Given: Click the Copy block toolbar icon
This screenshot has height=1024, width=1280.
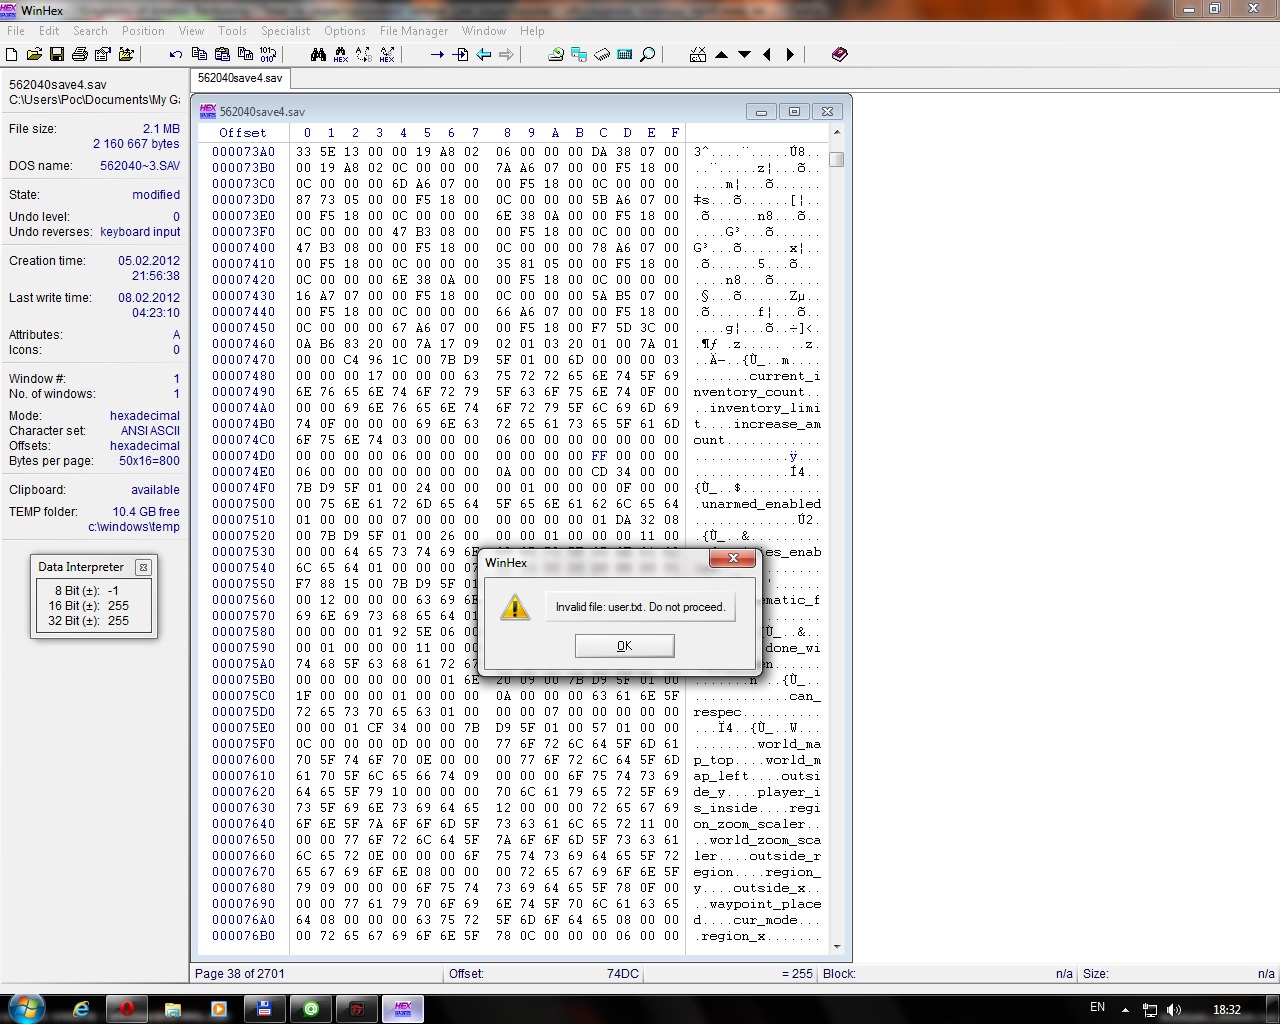Looking at the screenshot, I should [x=199, y=55].
